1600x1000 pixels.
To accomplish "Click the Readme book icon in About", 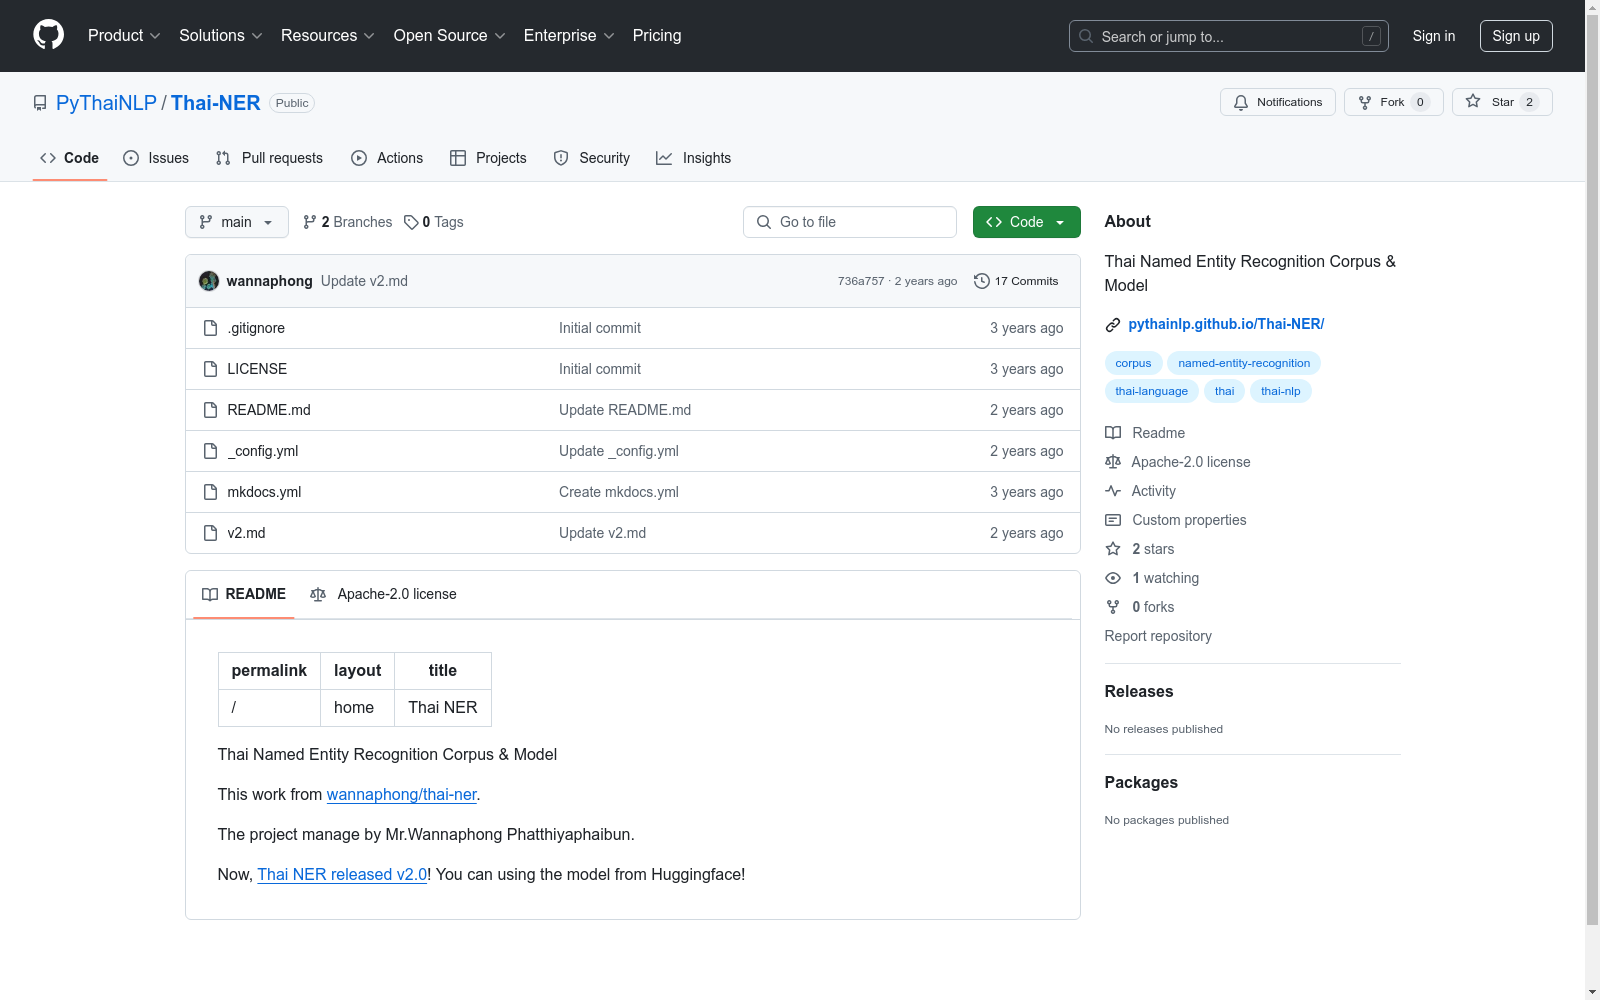I will click(1113, 433).
